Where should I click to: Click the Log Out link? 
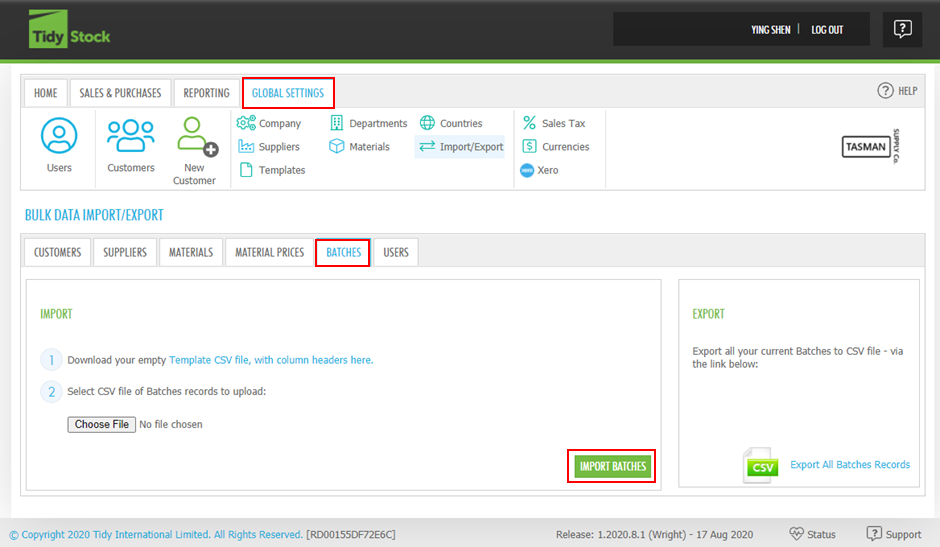[827, 30]
